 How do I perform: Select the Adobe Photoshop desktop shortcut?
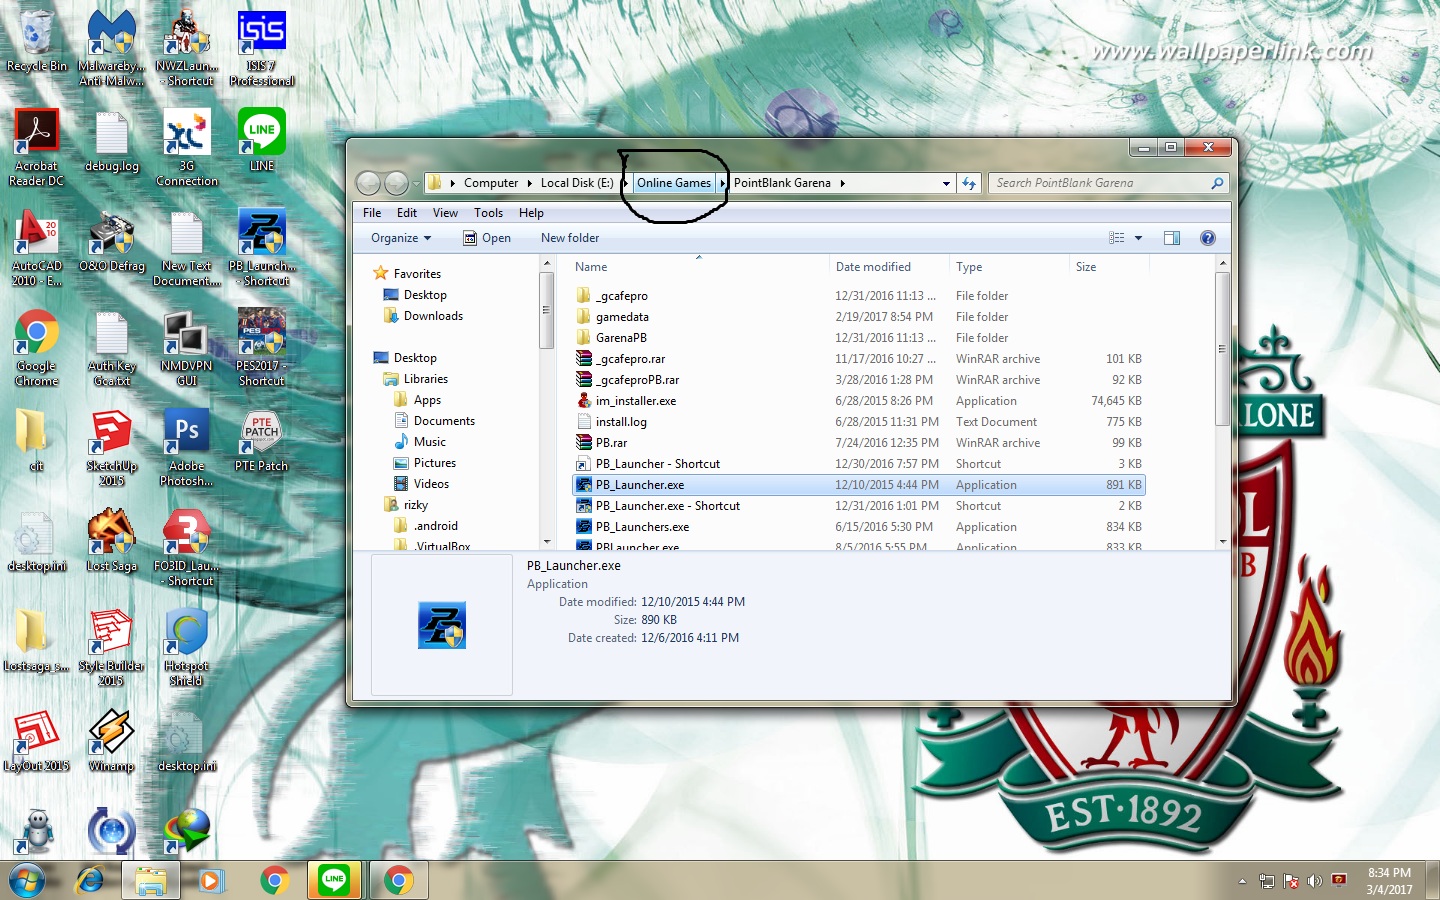pyautogui.click(x=187, y=447)
